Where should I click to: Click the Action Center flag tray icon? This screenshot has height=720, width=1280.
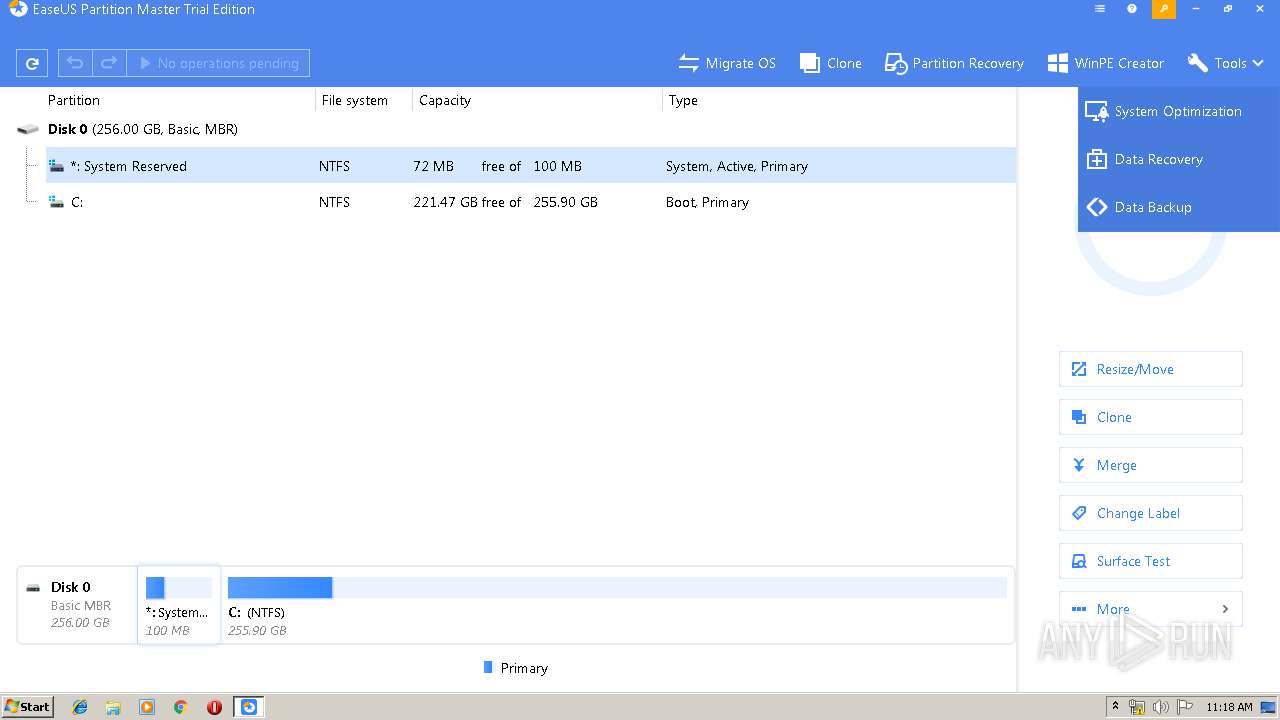[1186, 707]
